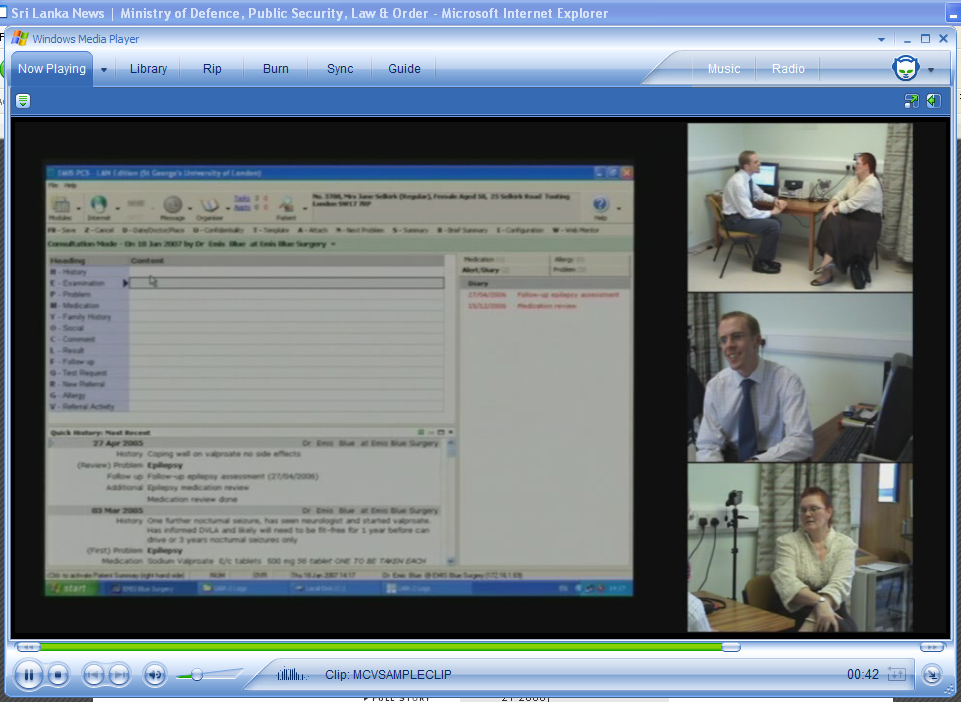Screen dimensions: 961x702
Task: Click the Napster online store icon
Action: [905, 69]
